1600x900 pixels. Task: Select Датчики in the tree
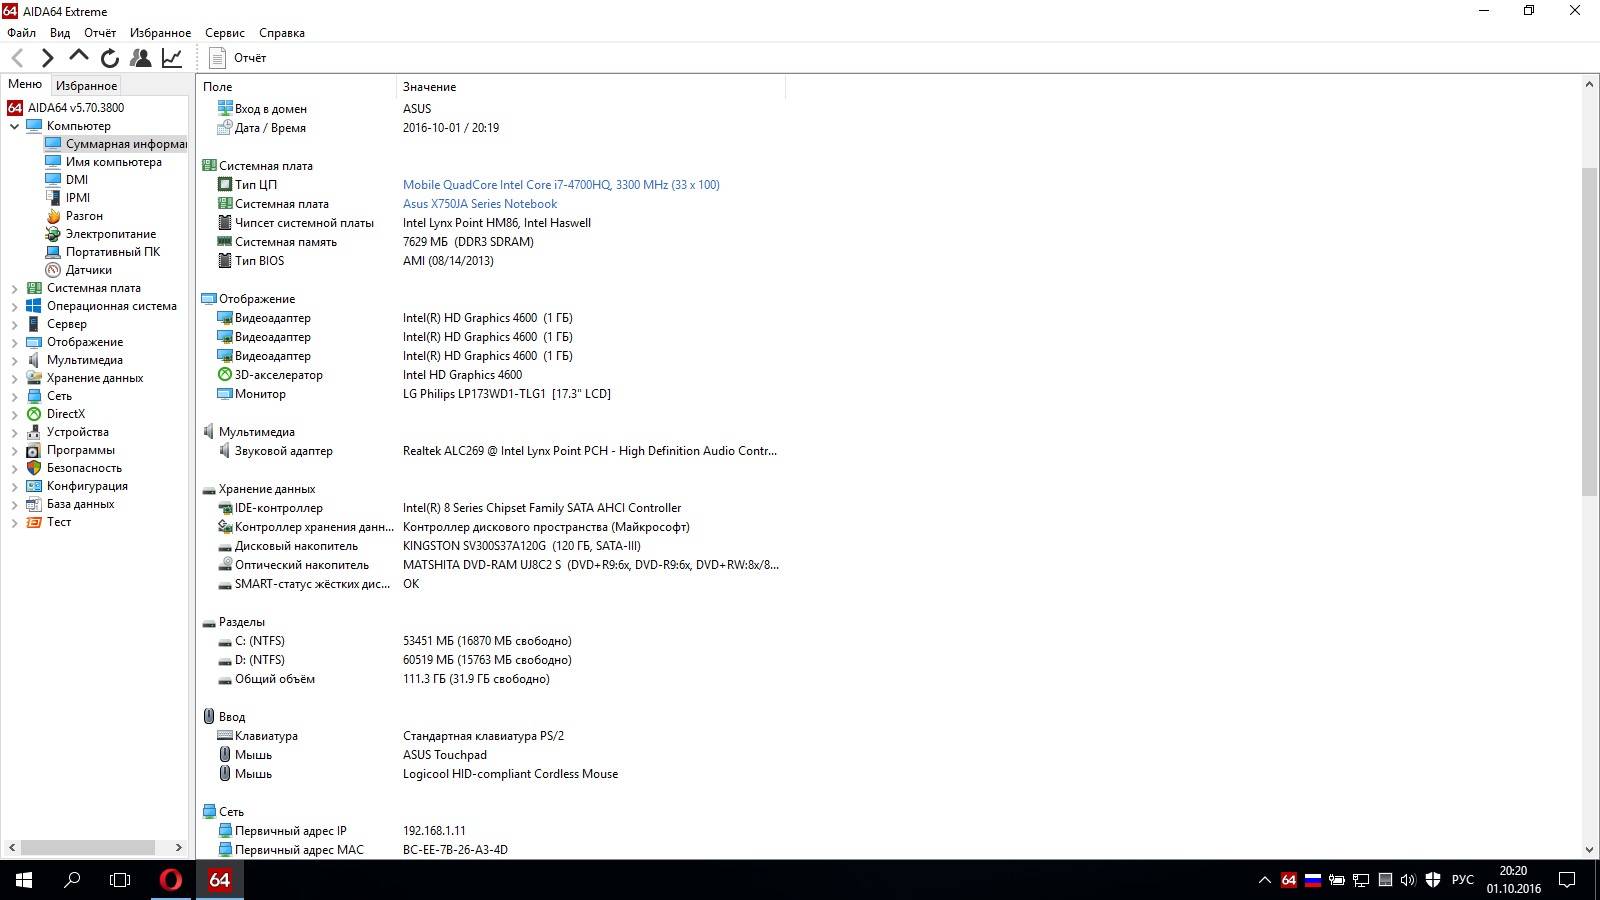pos(88,270)
